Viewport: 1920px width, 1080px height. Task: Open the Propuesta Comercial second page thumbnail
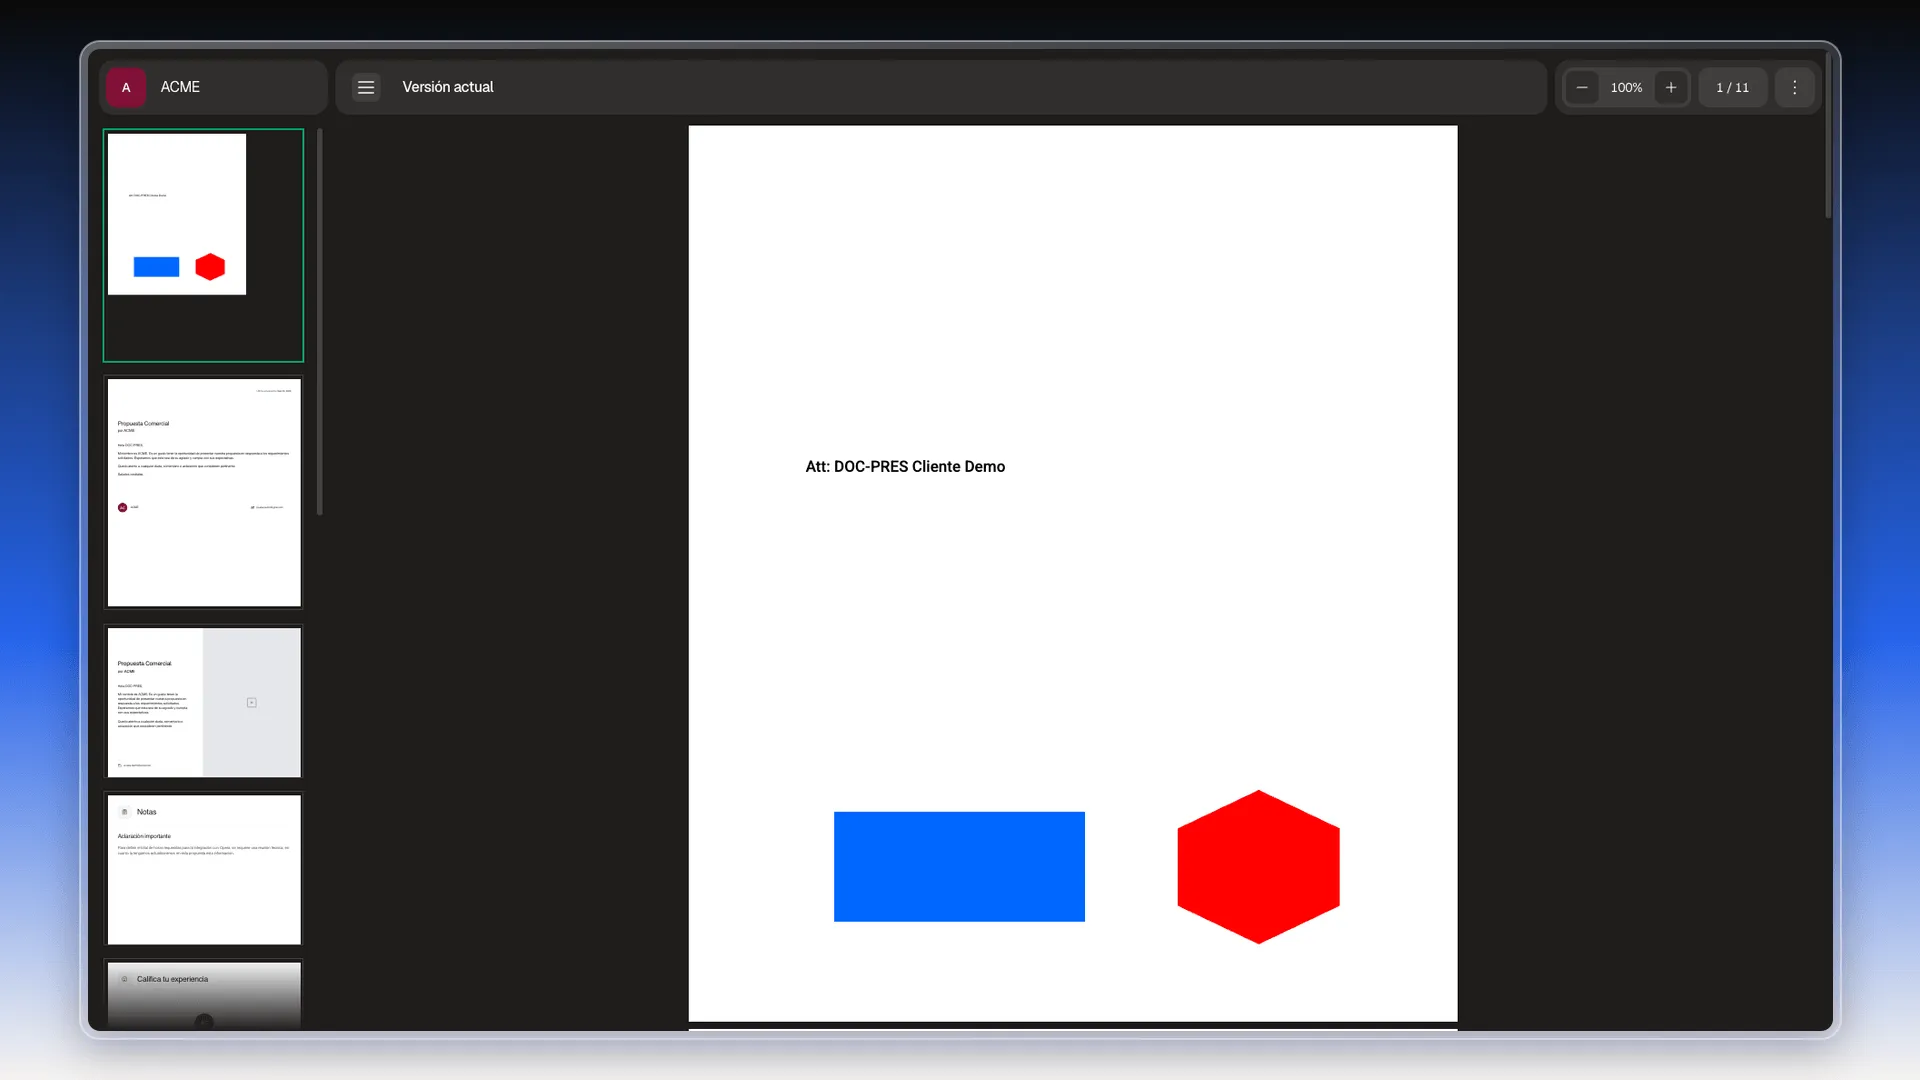(x=204, y=492)
